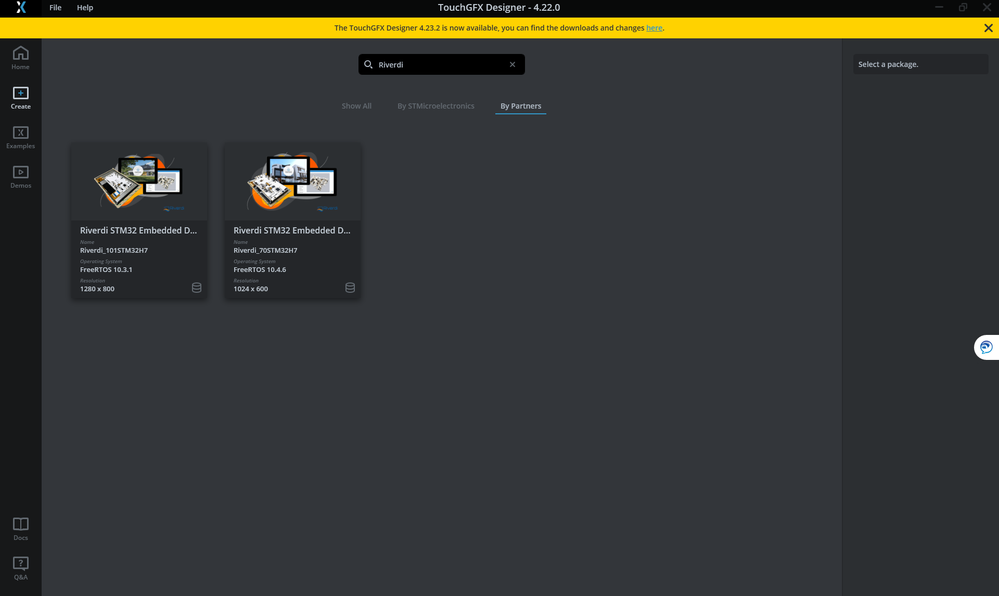Open the Q&A section in sidebar

pos(20,568)
